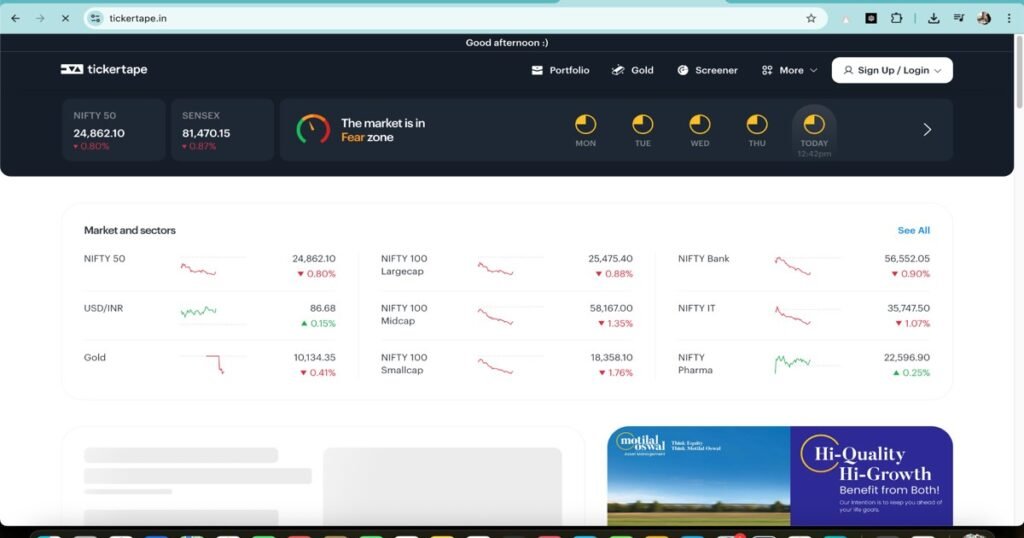Open the Screener tool
The width and height of the screenshot is (1024, 538).
tap(707, 70)
